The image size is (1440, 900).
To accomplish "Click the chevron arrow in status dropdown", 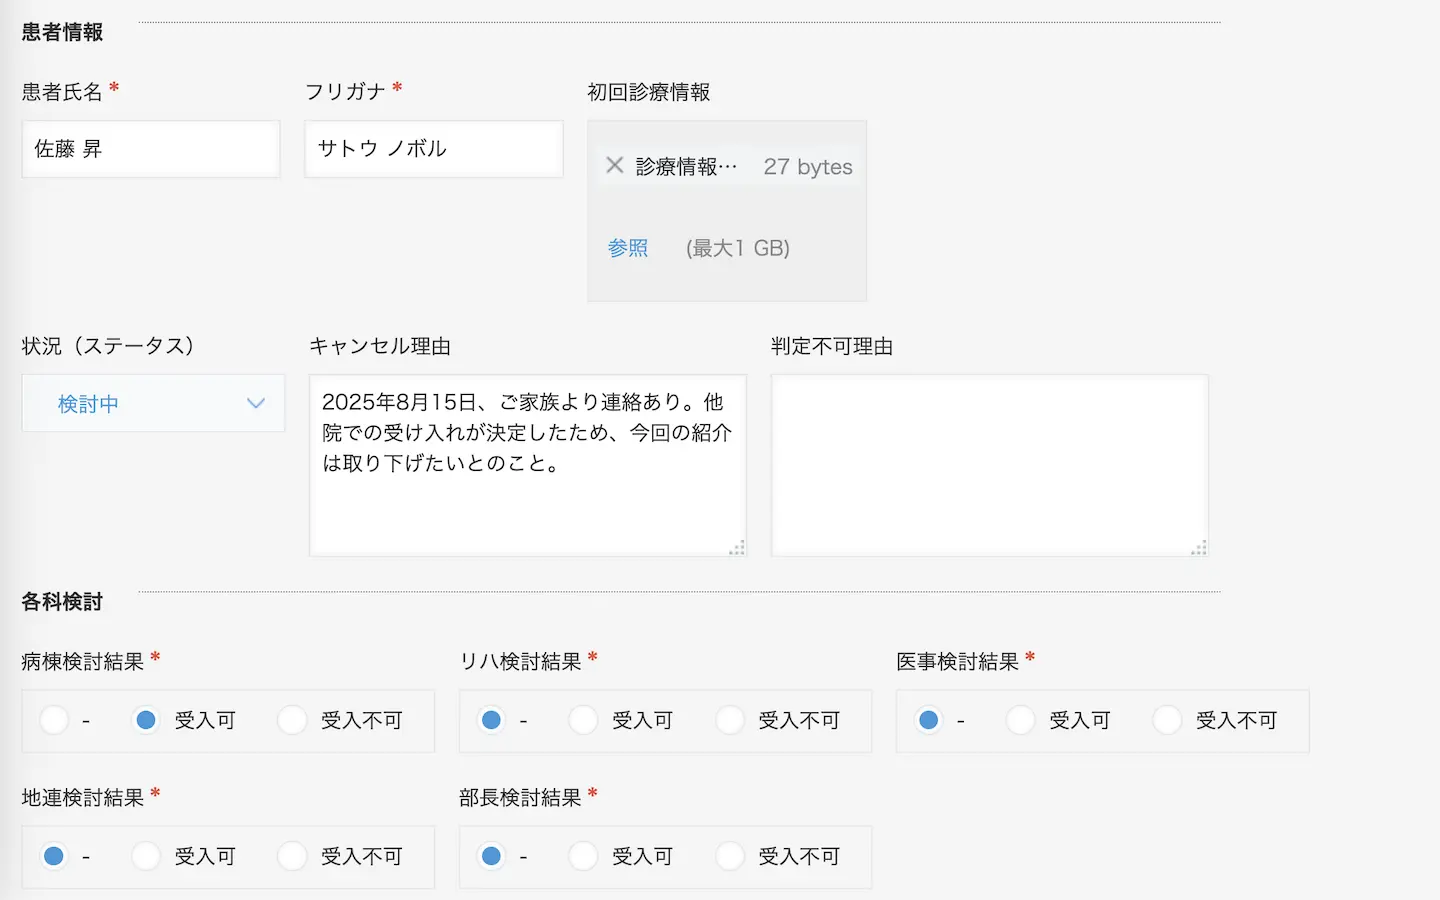I will [256, 404].
